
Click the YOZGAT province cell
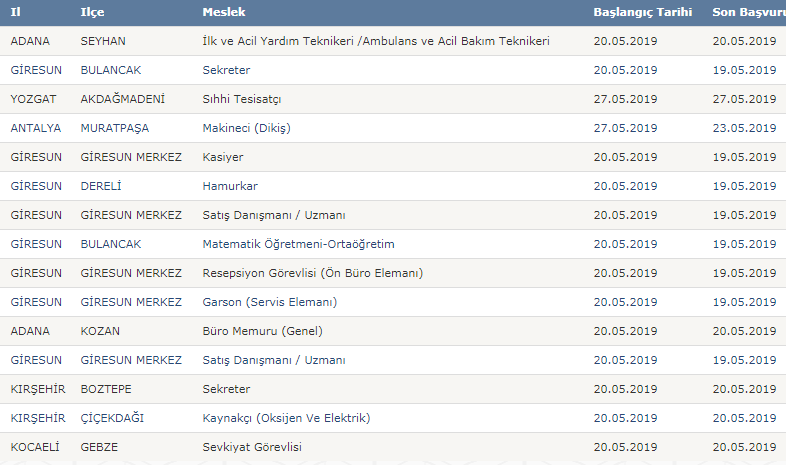point(33,99)
